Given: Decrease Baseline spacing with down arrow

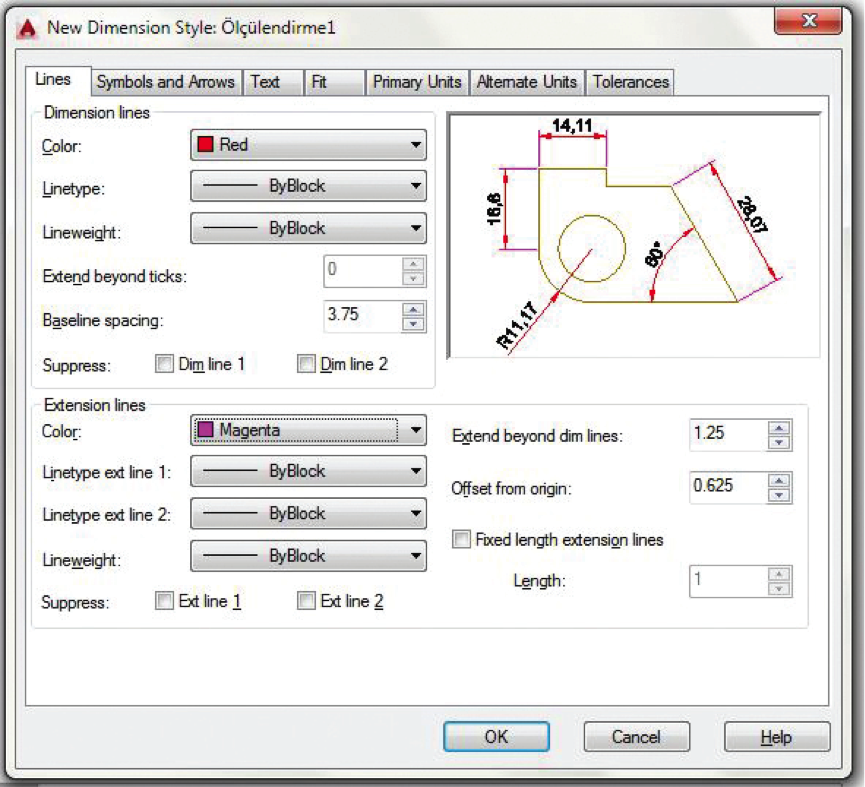Looking at the screenshot, I should [413, 323].
